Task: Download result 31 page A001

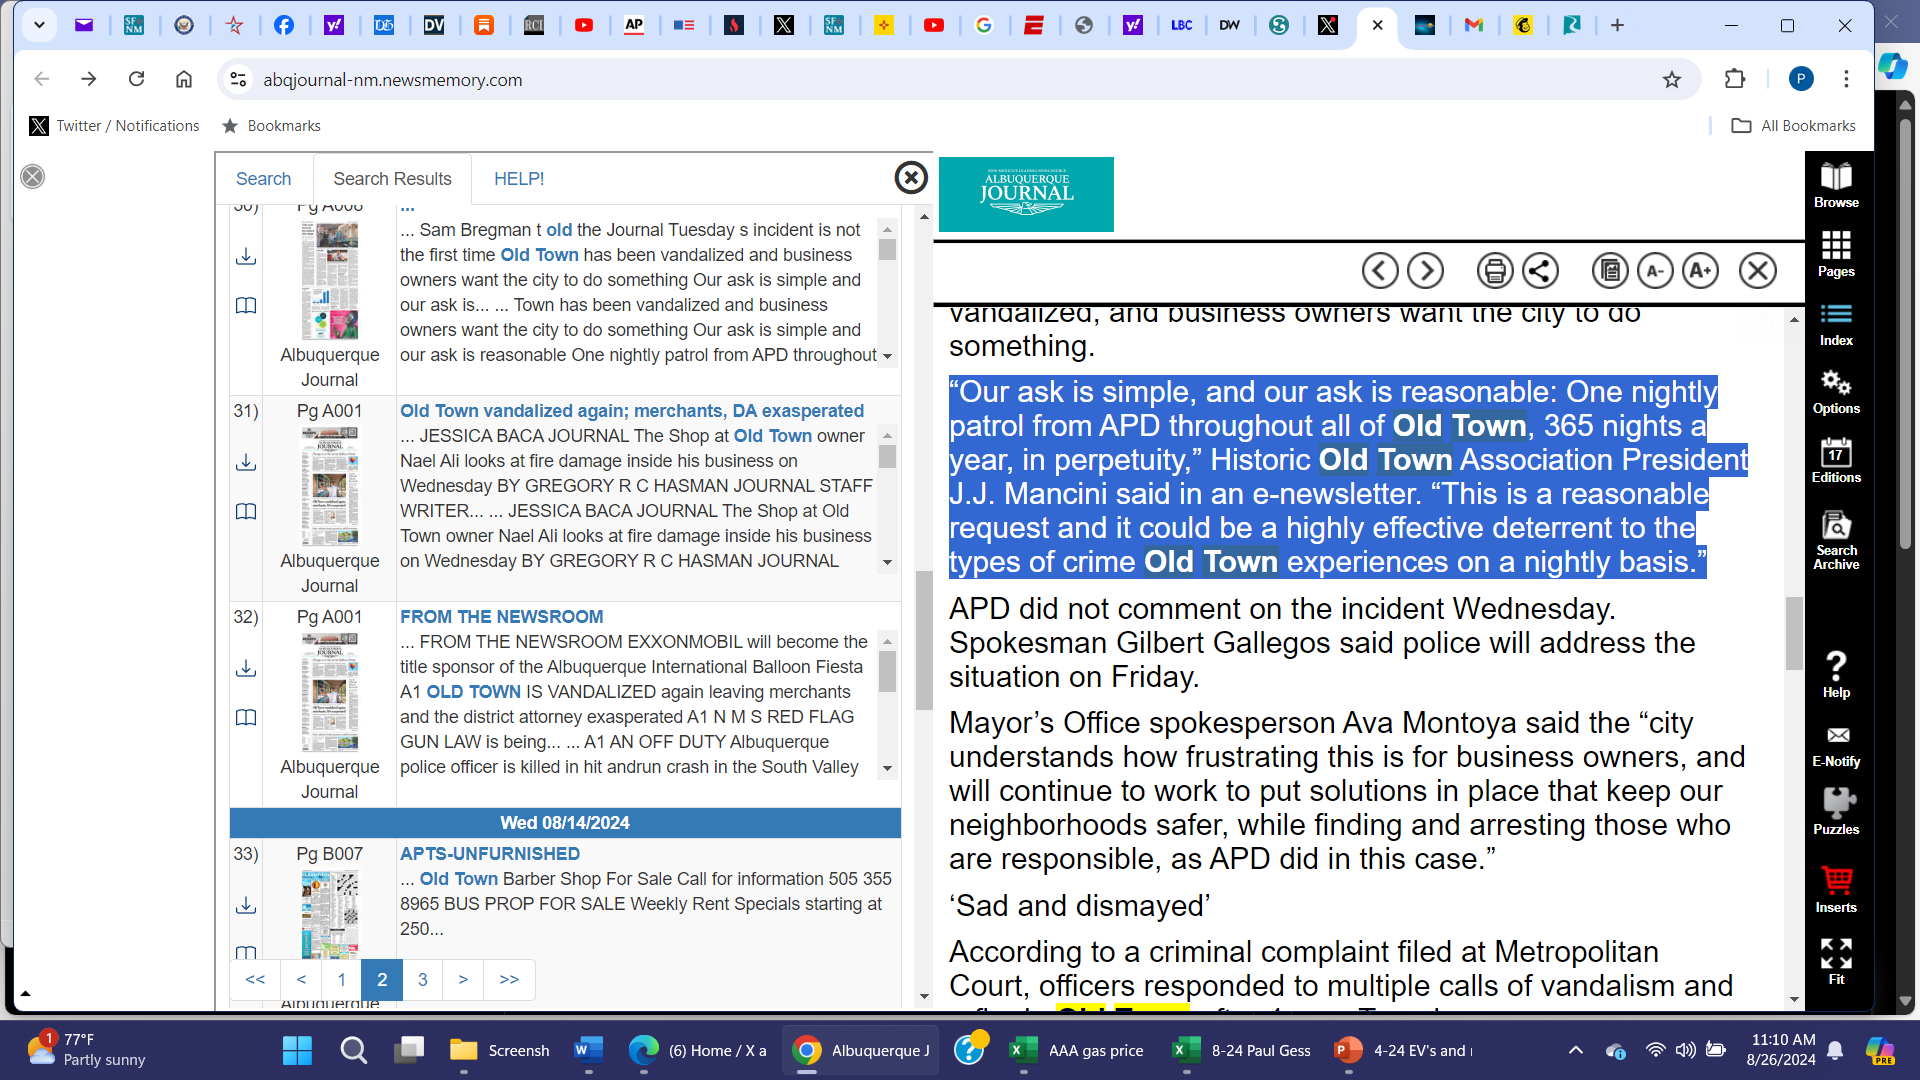Action: tap(246, 463)
